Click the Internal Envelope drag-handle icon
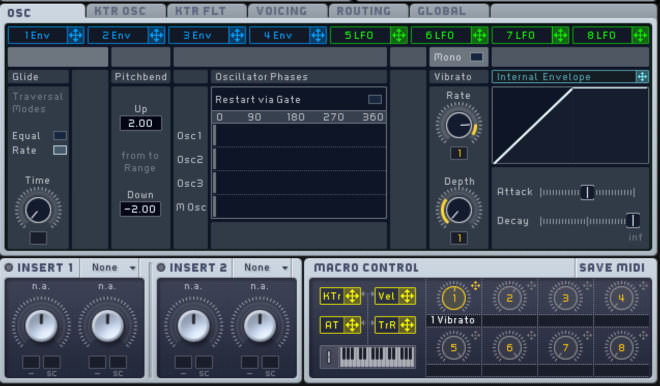The image size is (660, 386). [x=642, y=77]
